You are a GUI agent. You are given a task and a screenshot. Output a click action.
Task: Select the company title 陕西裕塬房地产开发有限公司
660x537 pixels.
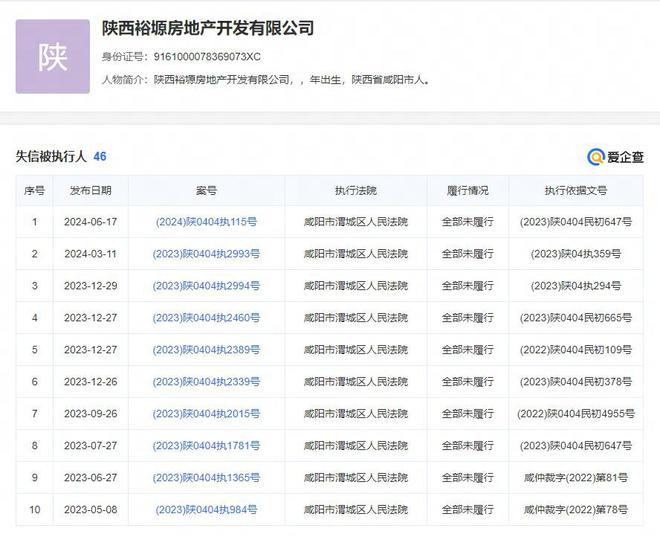[x=208, y=28]
